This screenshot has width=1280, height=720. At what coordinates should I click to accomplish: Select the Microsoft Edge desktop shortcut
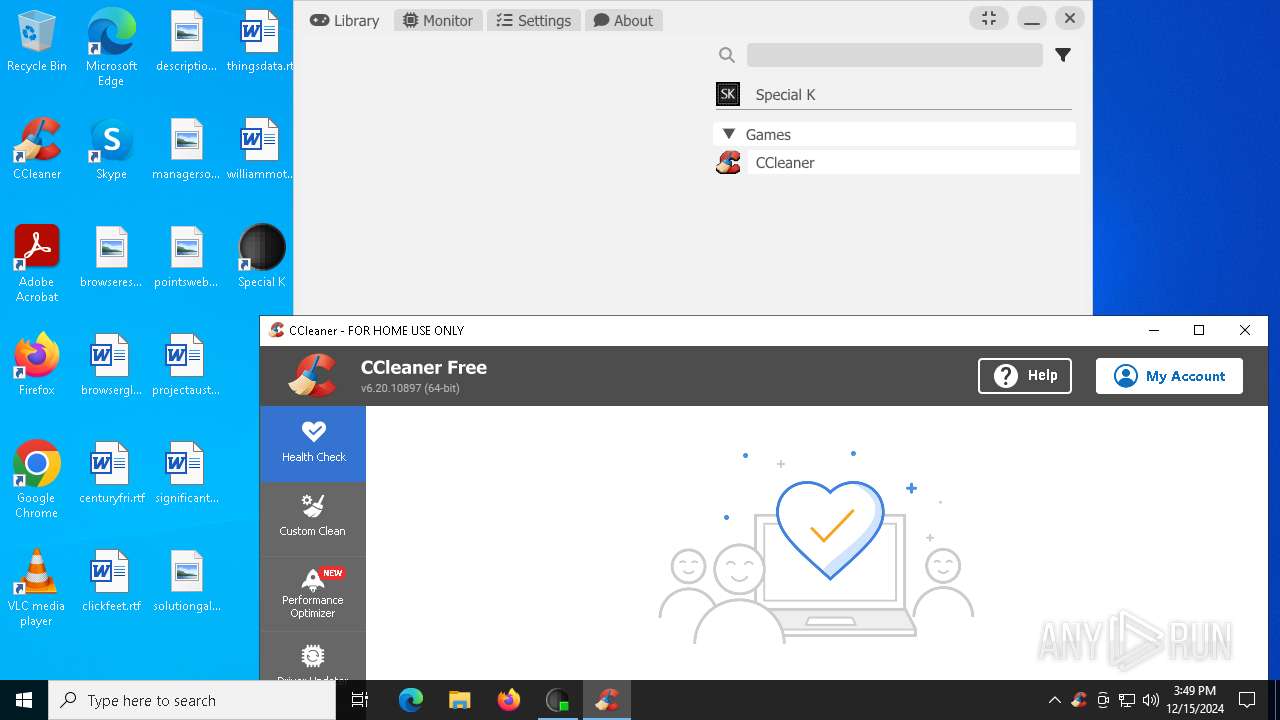tap(111, 48)
